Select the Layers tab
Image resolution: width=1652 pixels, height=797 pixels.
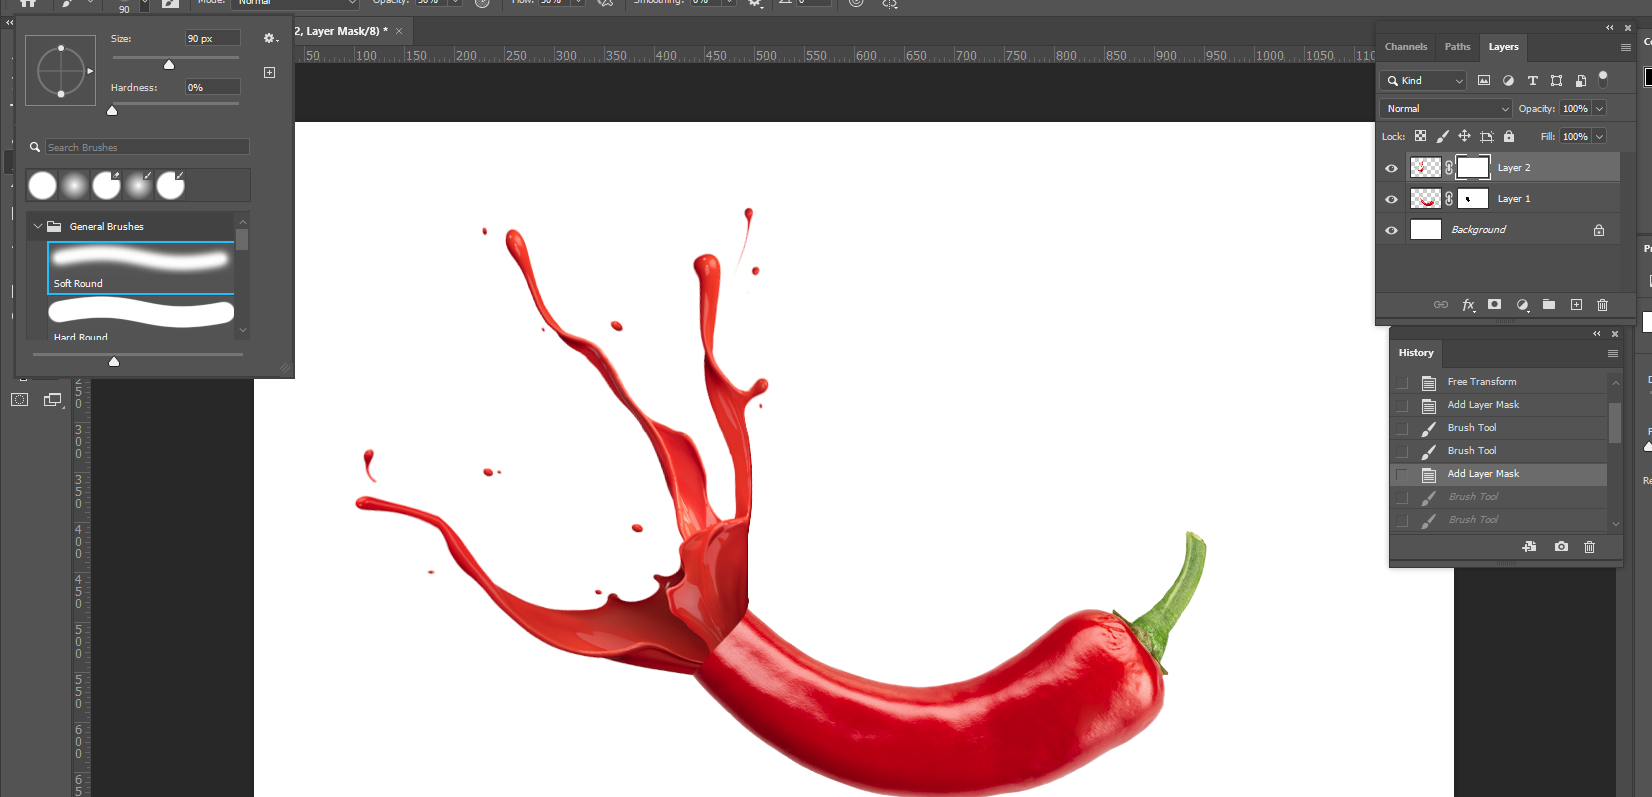[x=1503, y=47]
